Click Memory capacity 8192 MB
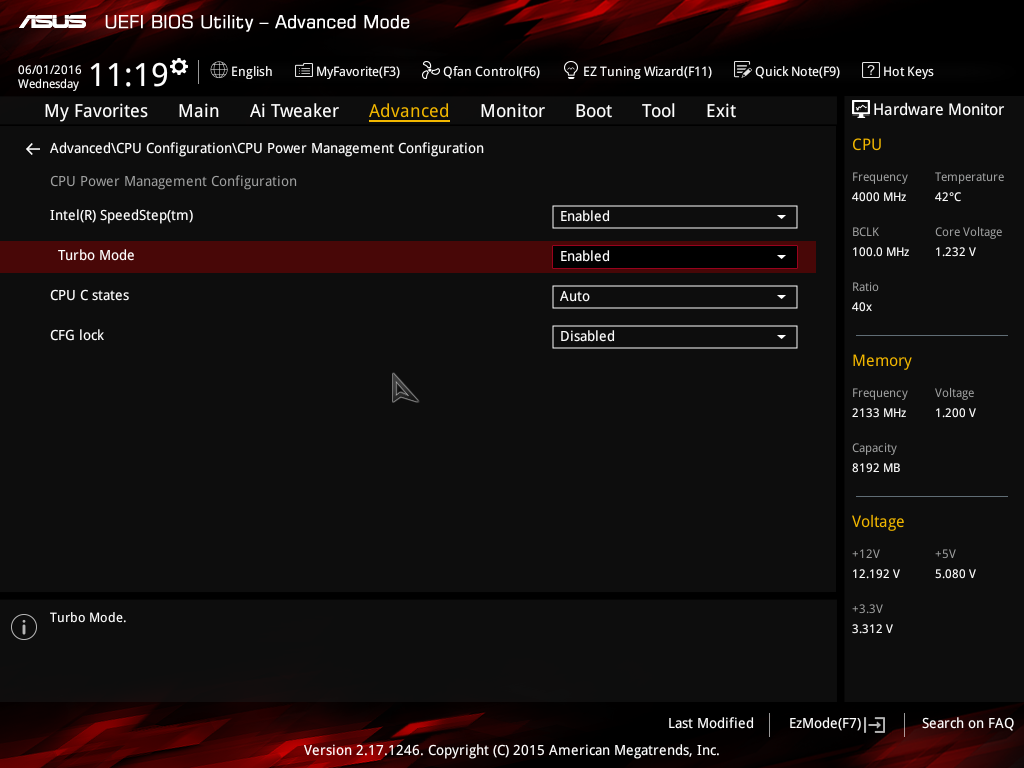 pos(876,468)
